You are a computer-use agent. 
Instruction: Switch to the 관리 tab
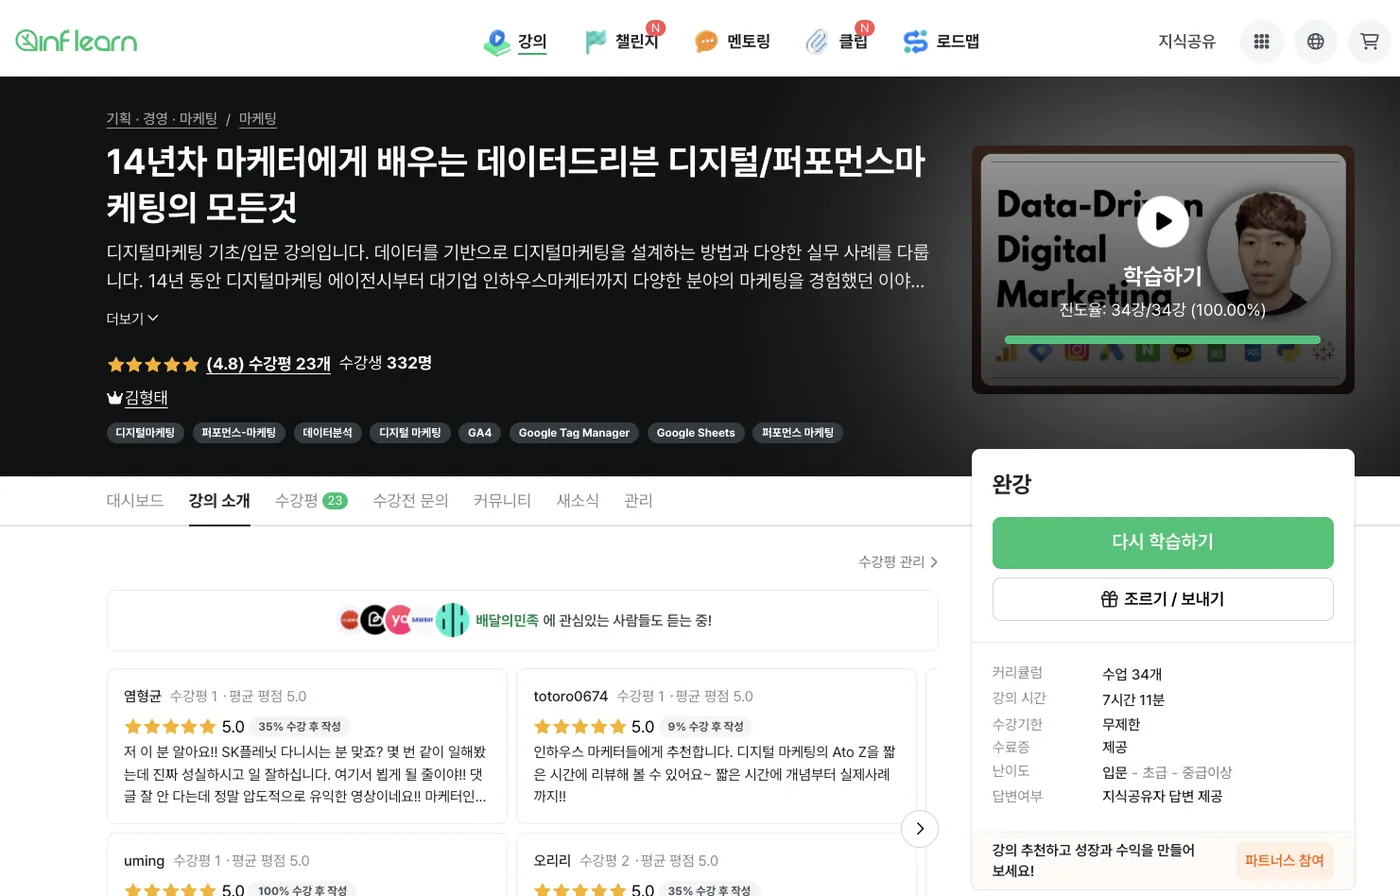coord(638,500)
